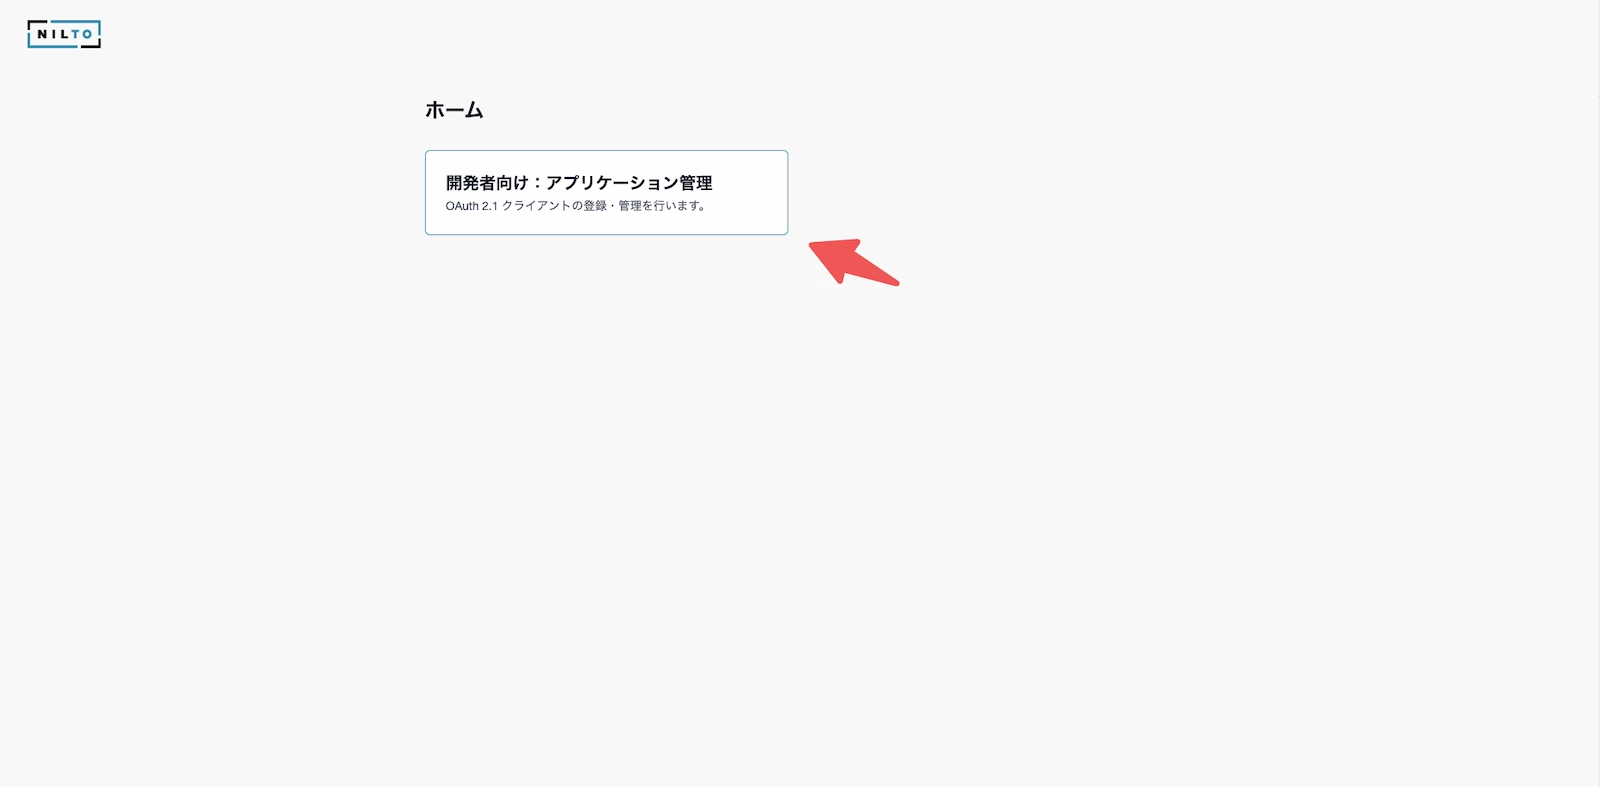Click the red arrow annotation graphic
The image size is (1600, 787).
click(x=853, y=262)
